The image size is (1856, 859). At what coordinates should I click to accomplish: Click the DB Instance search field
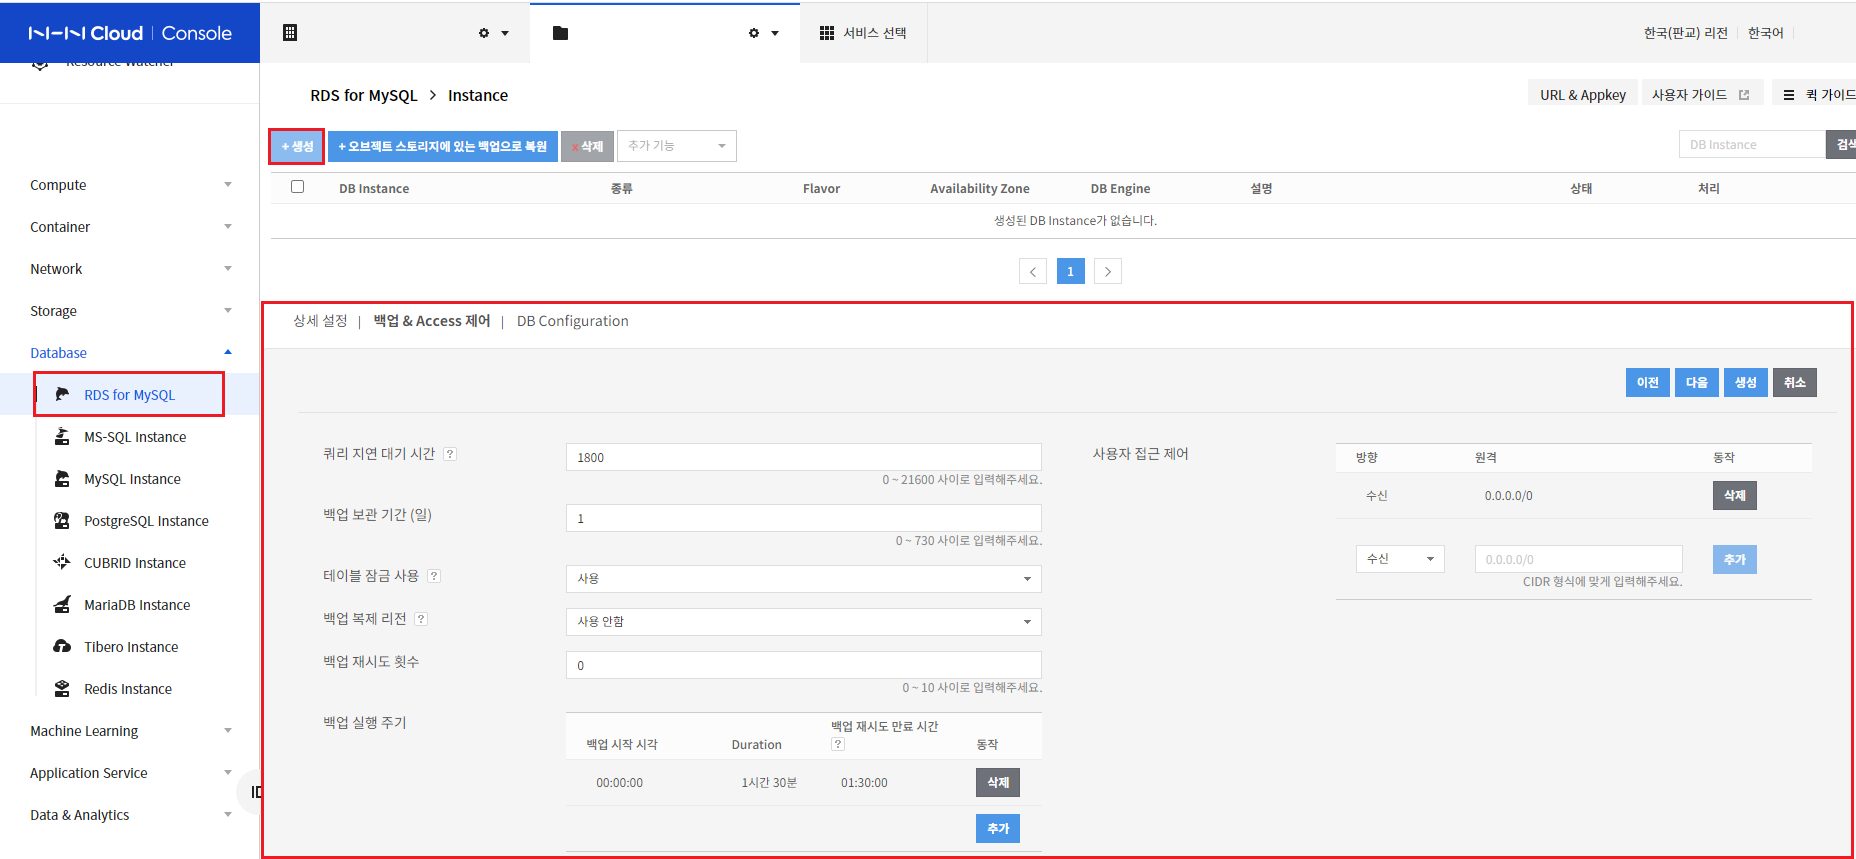(1752, 145)
